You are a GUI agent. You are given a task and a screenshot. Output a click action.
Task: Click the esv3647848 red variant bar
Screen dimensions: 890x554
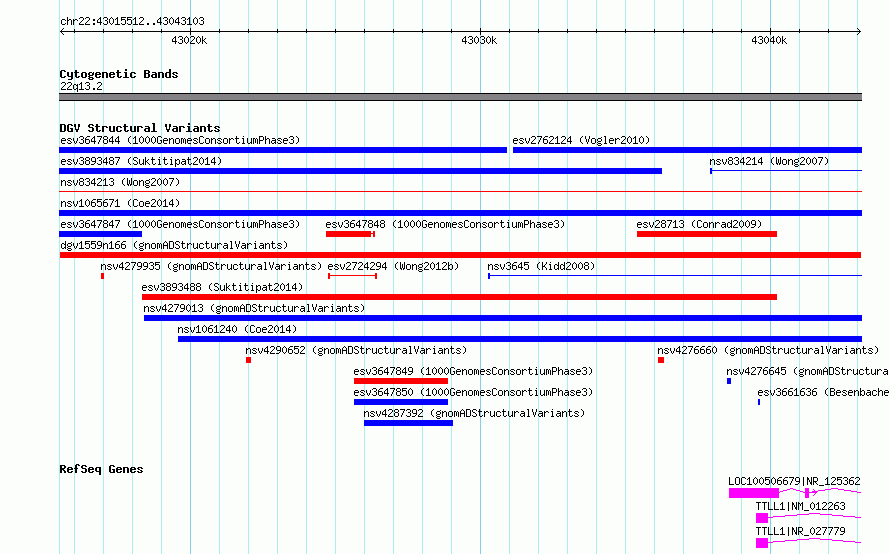[350, 234]
